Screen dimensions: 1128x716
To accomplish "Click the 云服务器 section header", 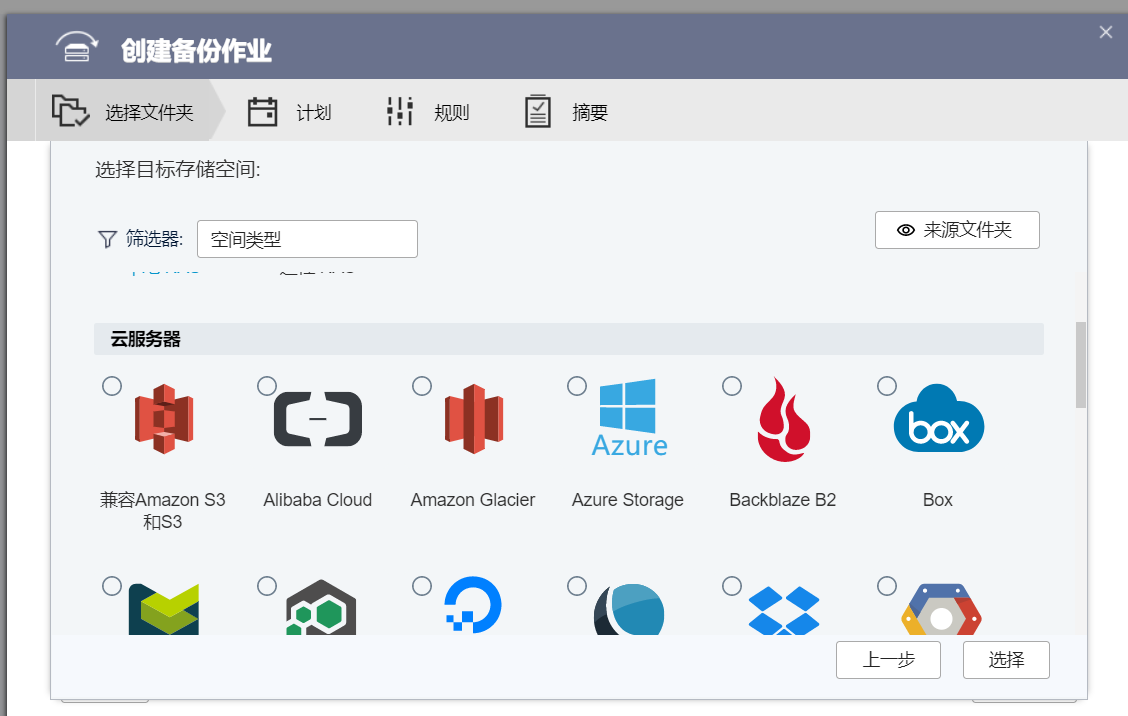I will point(568,339).
